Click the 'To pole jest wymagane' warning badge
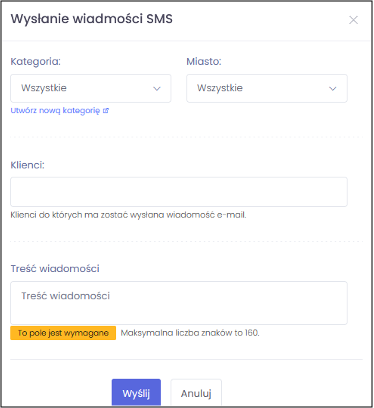The width and height of the screenshot is (374, 408). click(63, 333)
